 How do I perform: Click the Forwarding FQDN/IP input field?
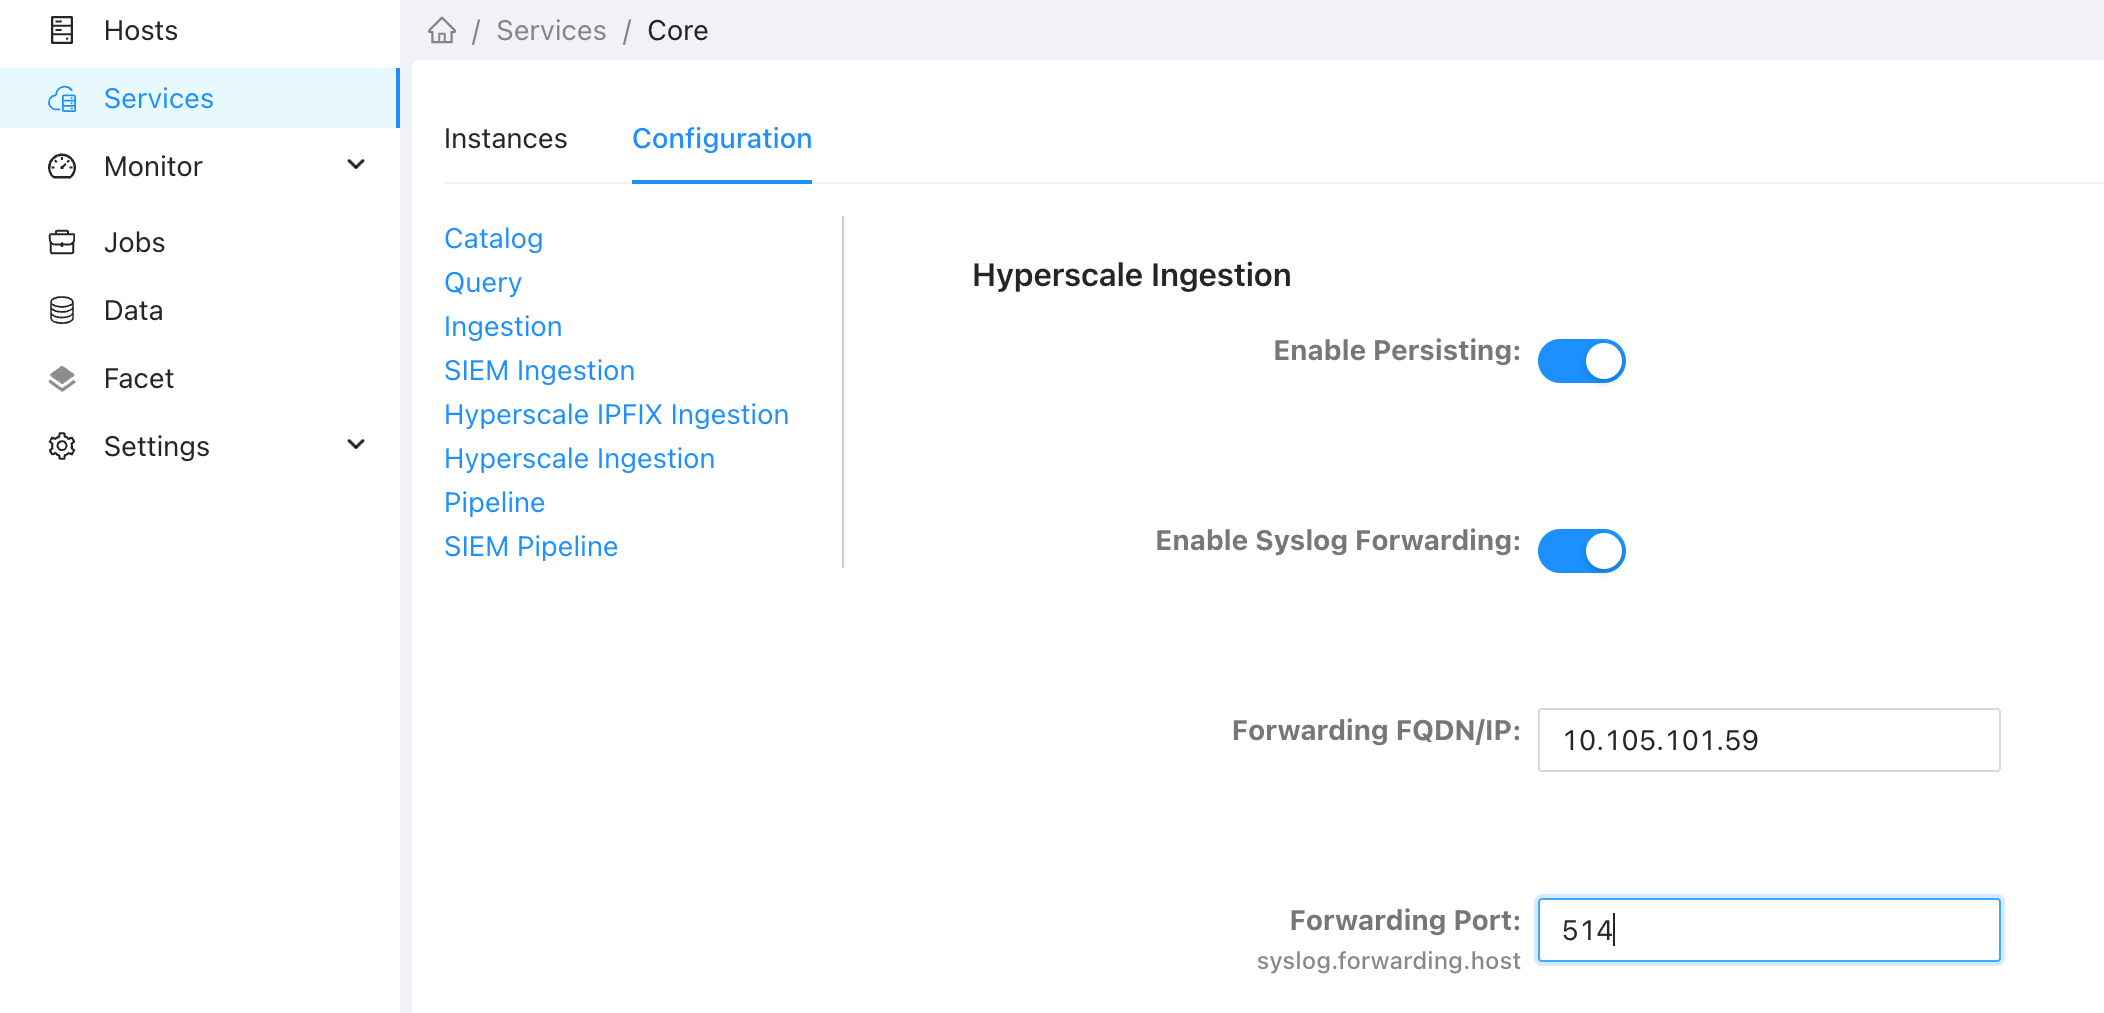1767,741
